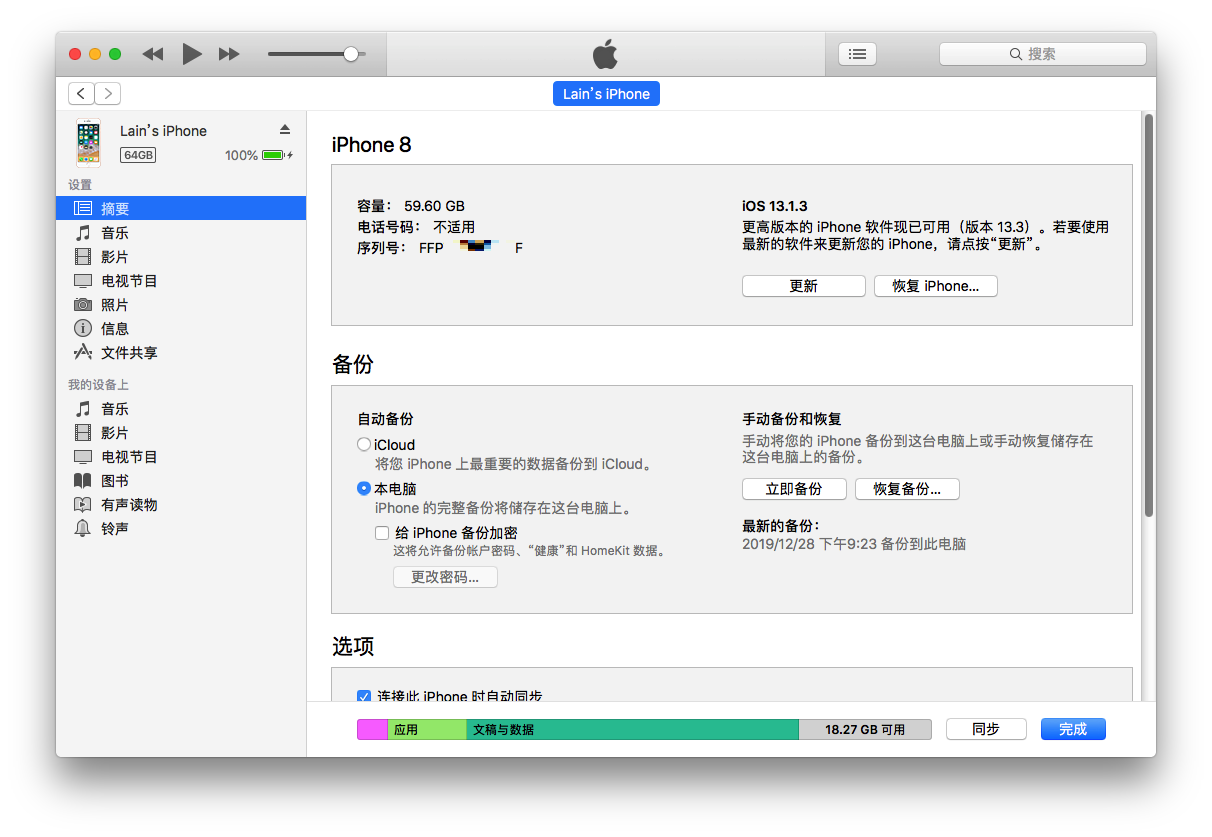Select the iCloud backup radio button
Screen dimensions: 1212x837
coord(364,445)
